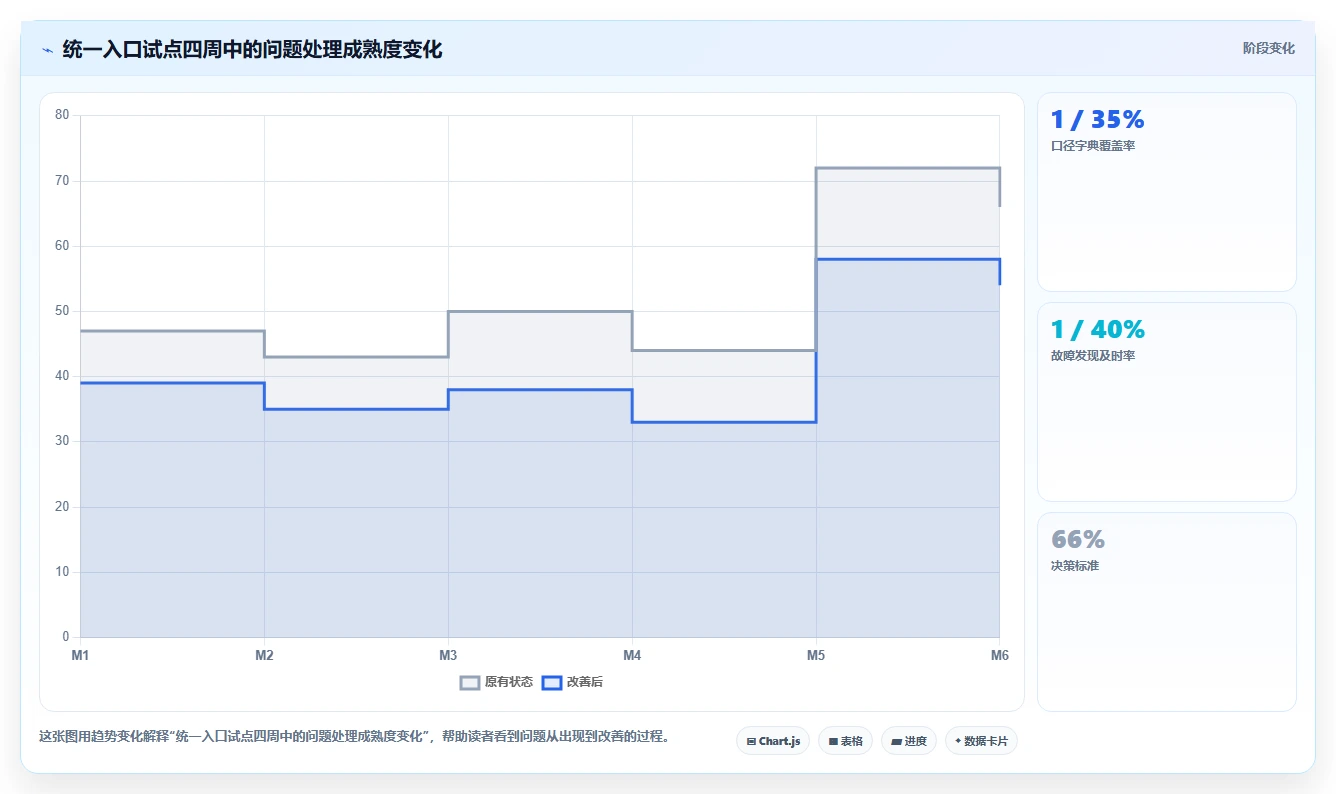Click the icon on the Chart.js tag
1336x794 pixels.
coord(751,742)
